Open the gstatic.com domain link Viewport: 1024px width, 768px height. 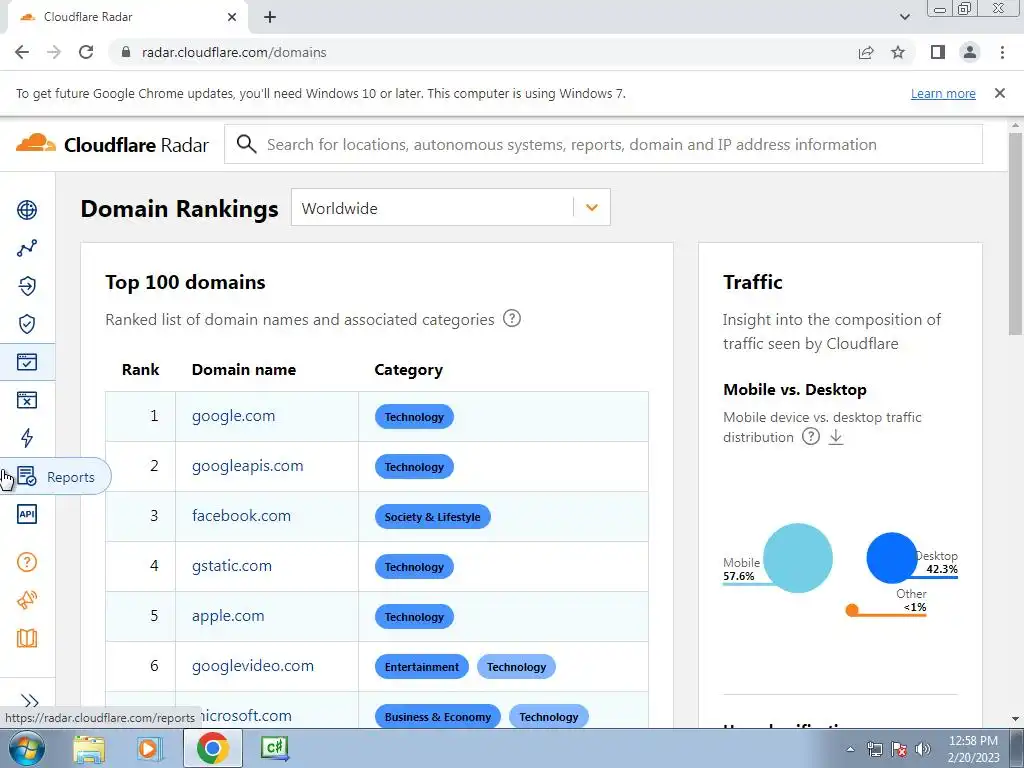click(232, 566)
